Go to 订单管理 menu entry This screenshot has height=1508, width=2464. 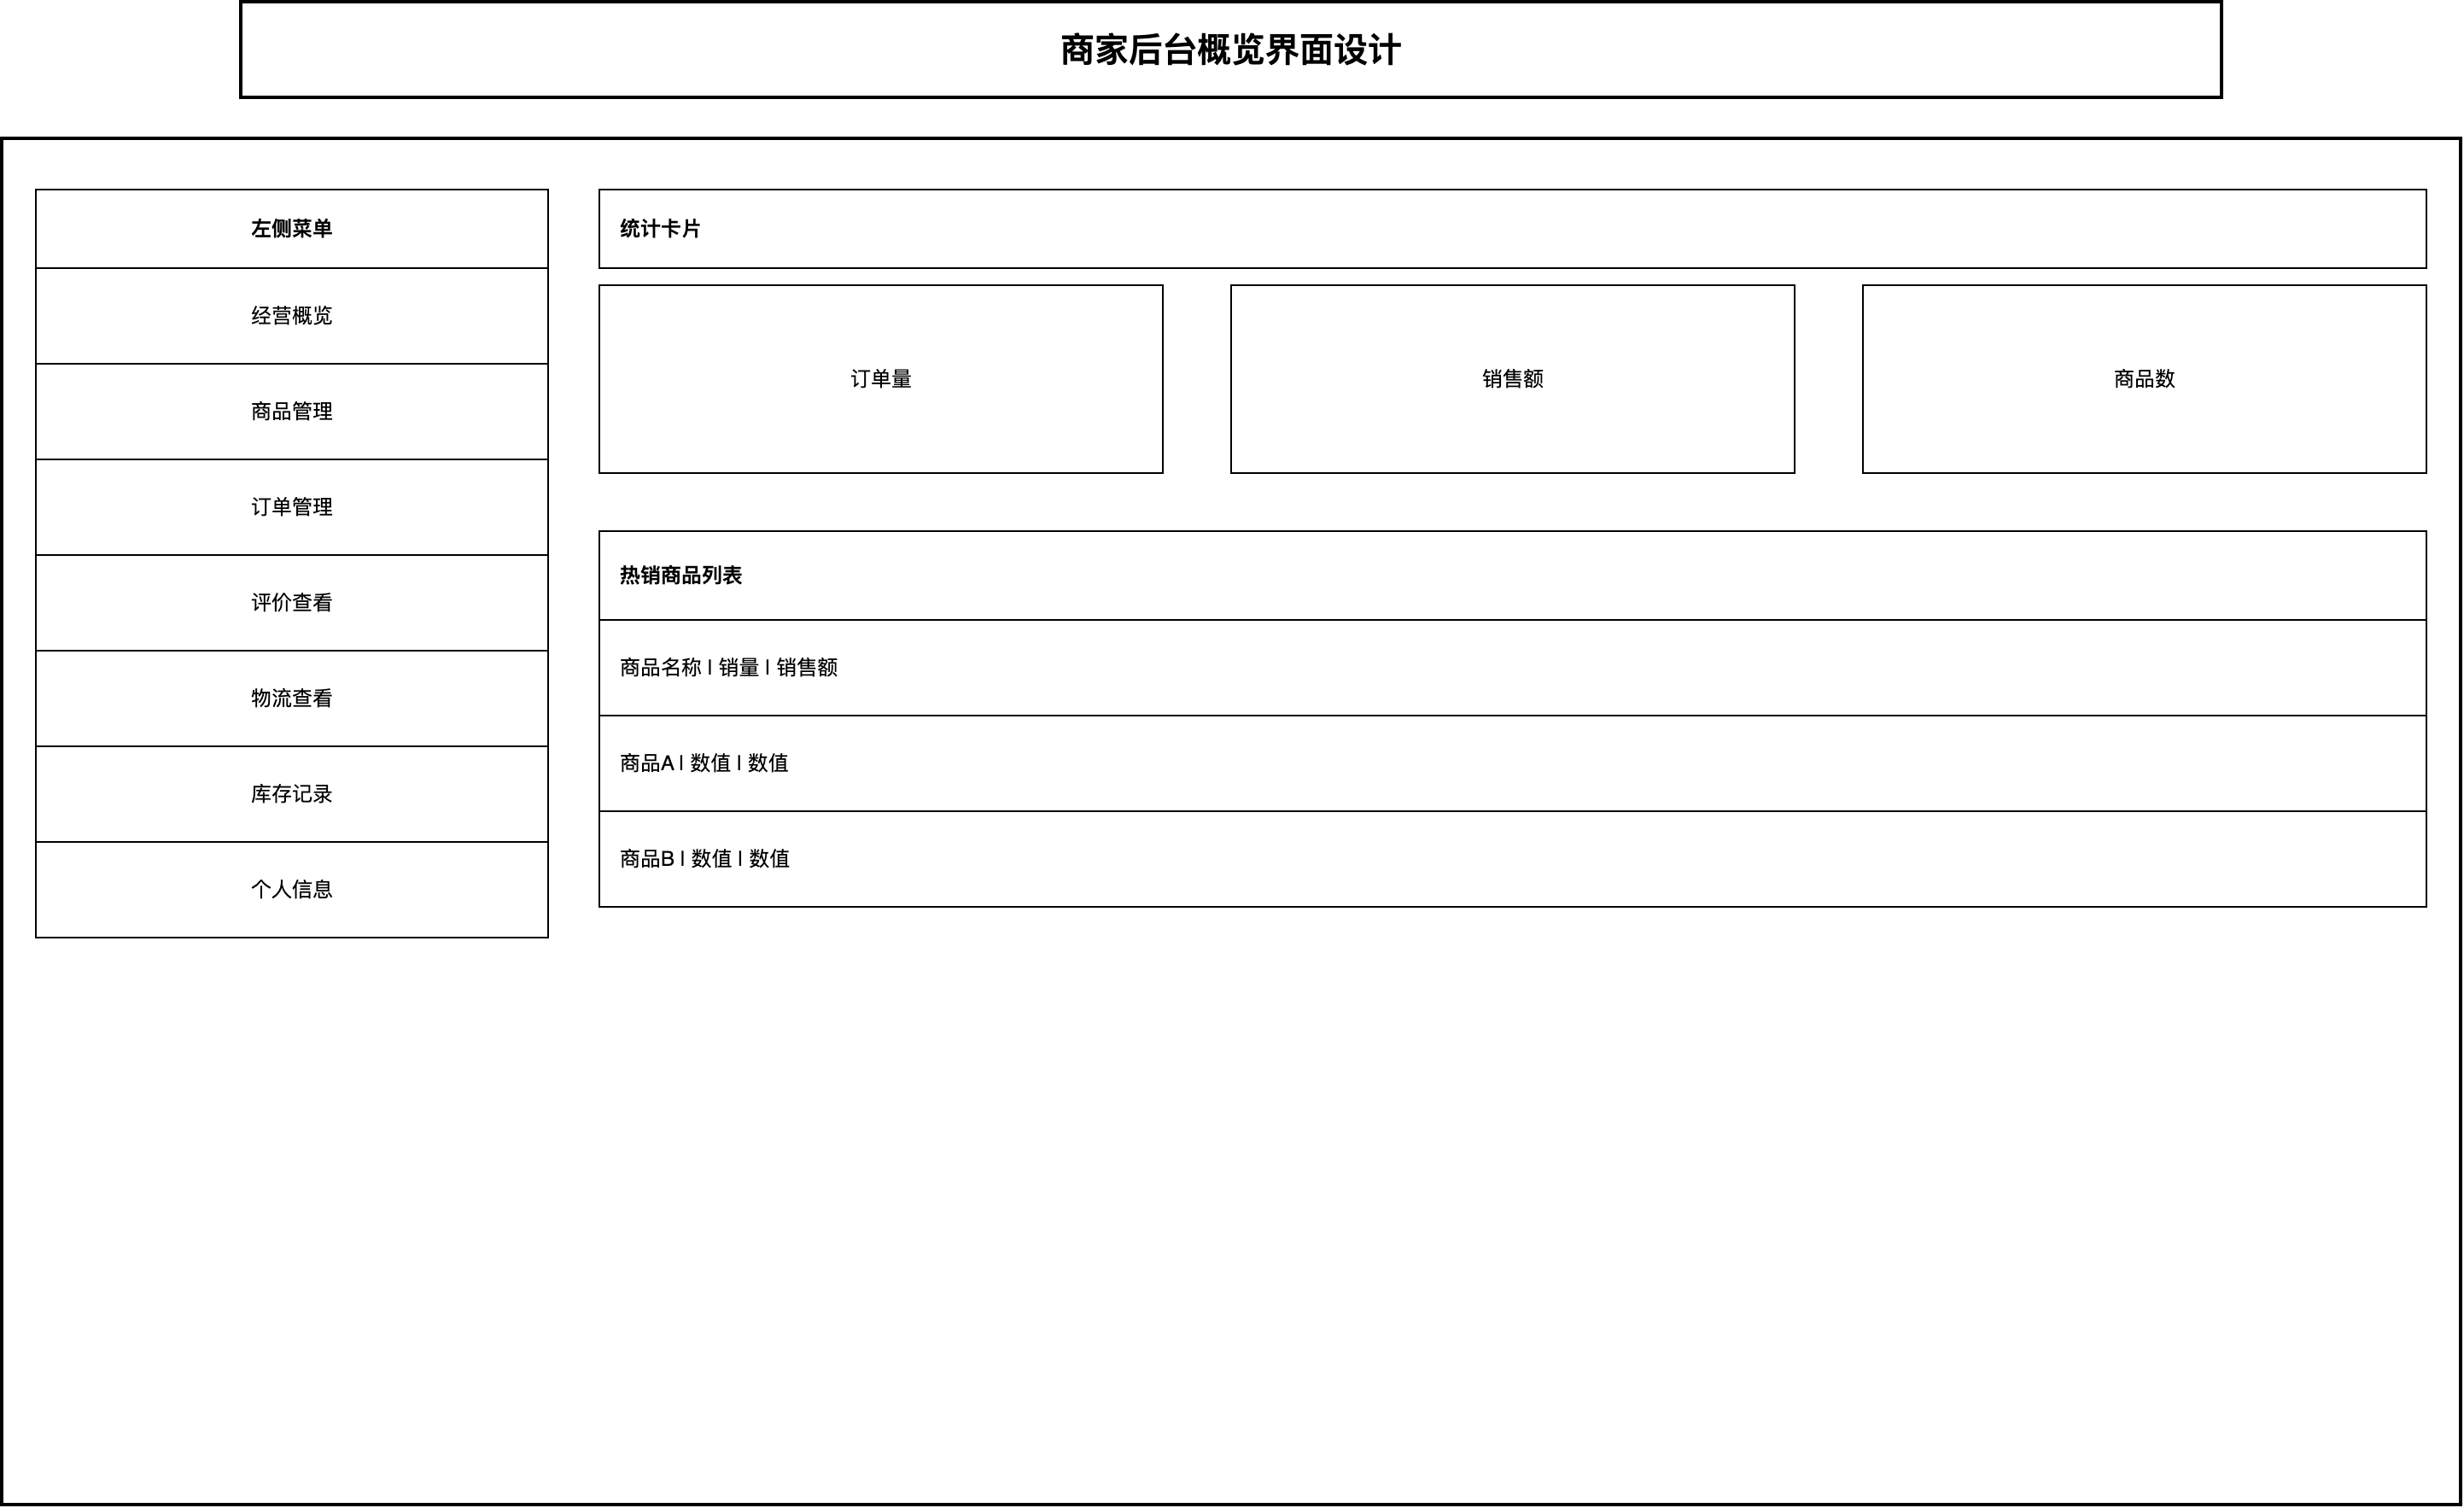point(291,507)
